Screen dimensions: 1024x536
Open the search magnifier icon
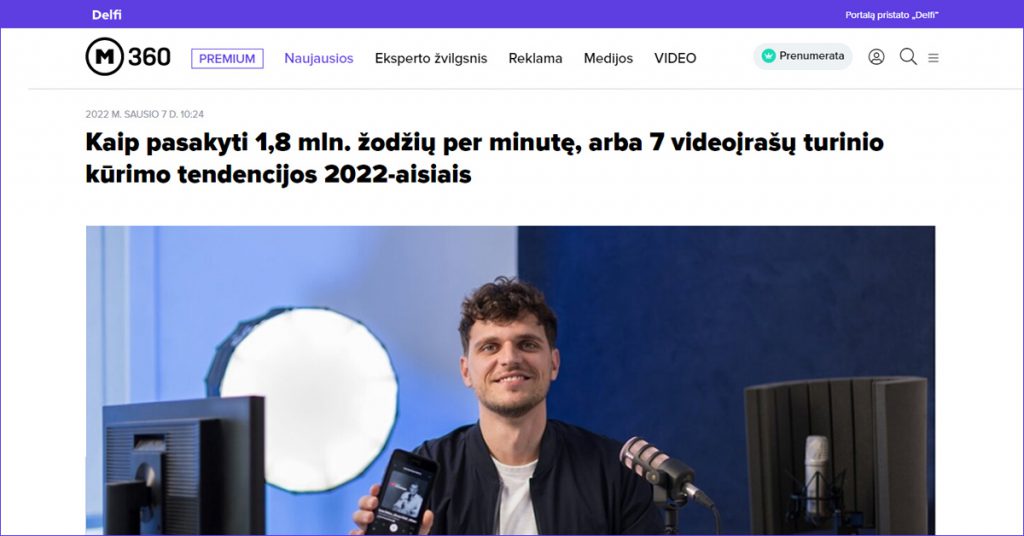click(908, 57)
